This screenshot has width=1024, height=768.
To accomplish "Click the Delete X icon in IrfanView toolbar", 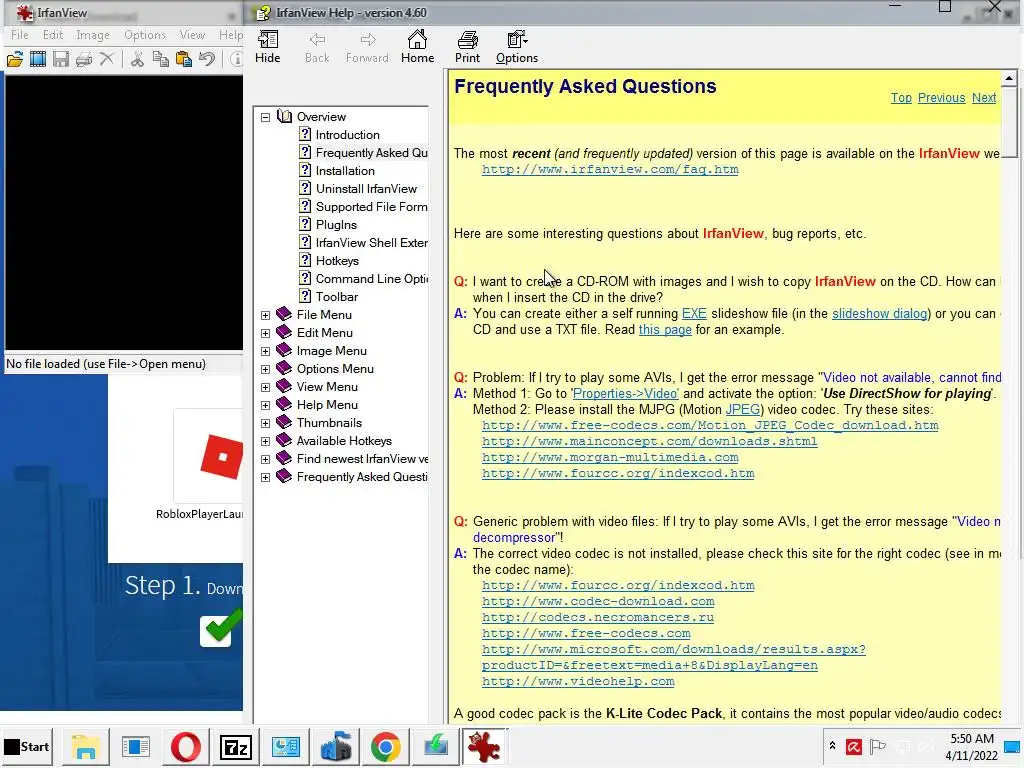I will (x=107, y=59).
